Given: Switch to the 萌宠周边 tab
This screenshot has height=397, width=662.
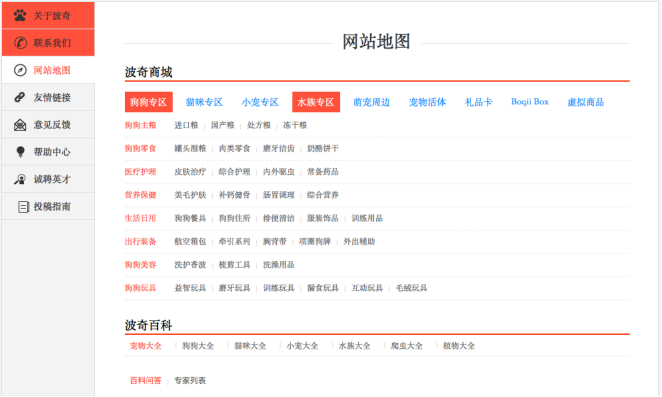Looking at the screenshot, I should (372, 102).
